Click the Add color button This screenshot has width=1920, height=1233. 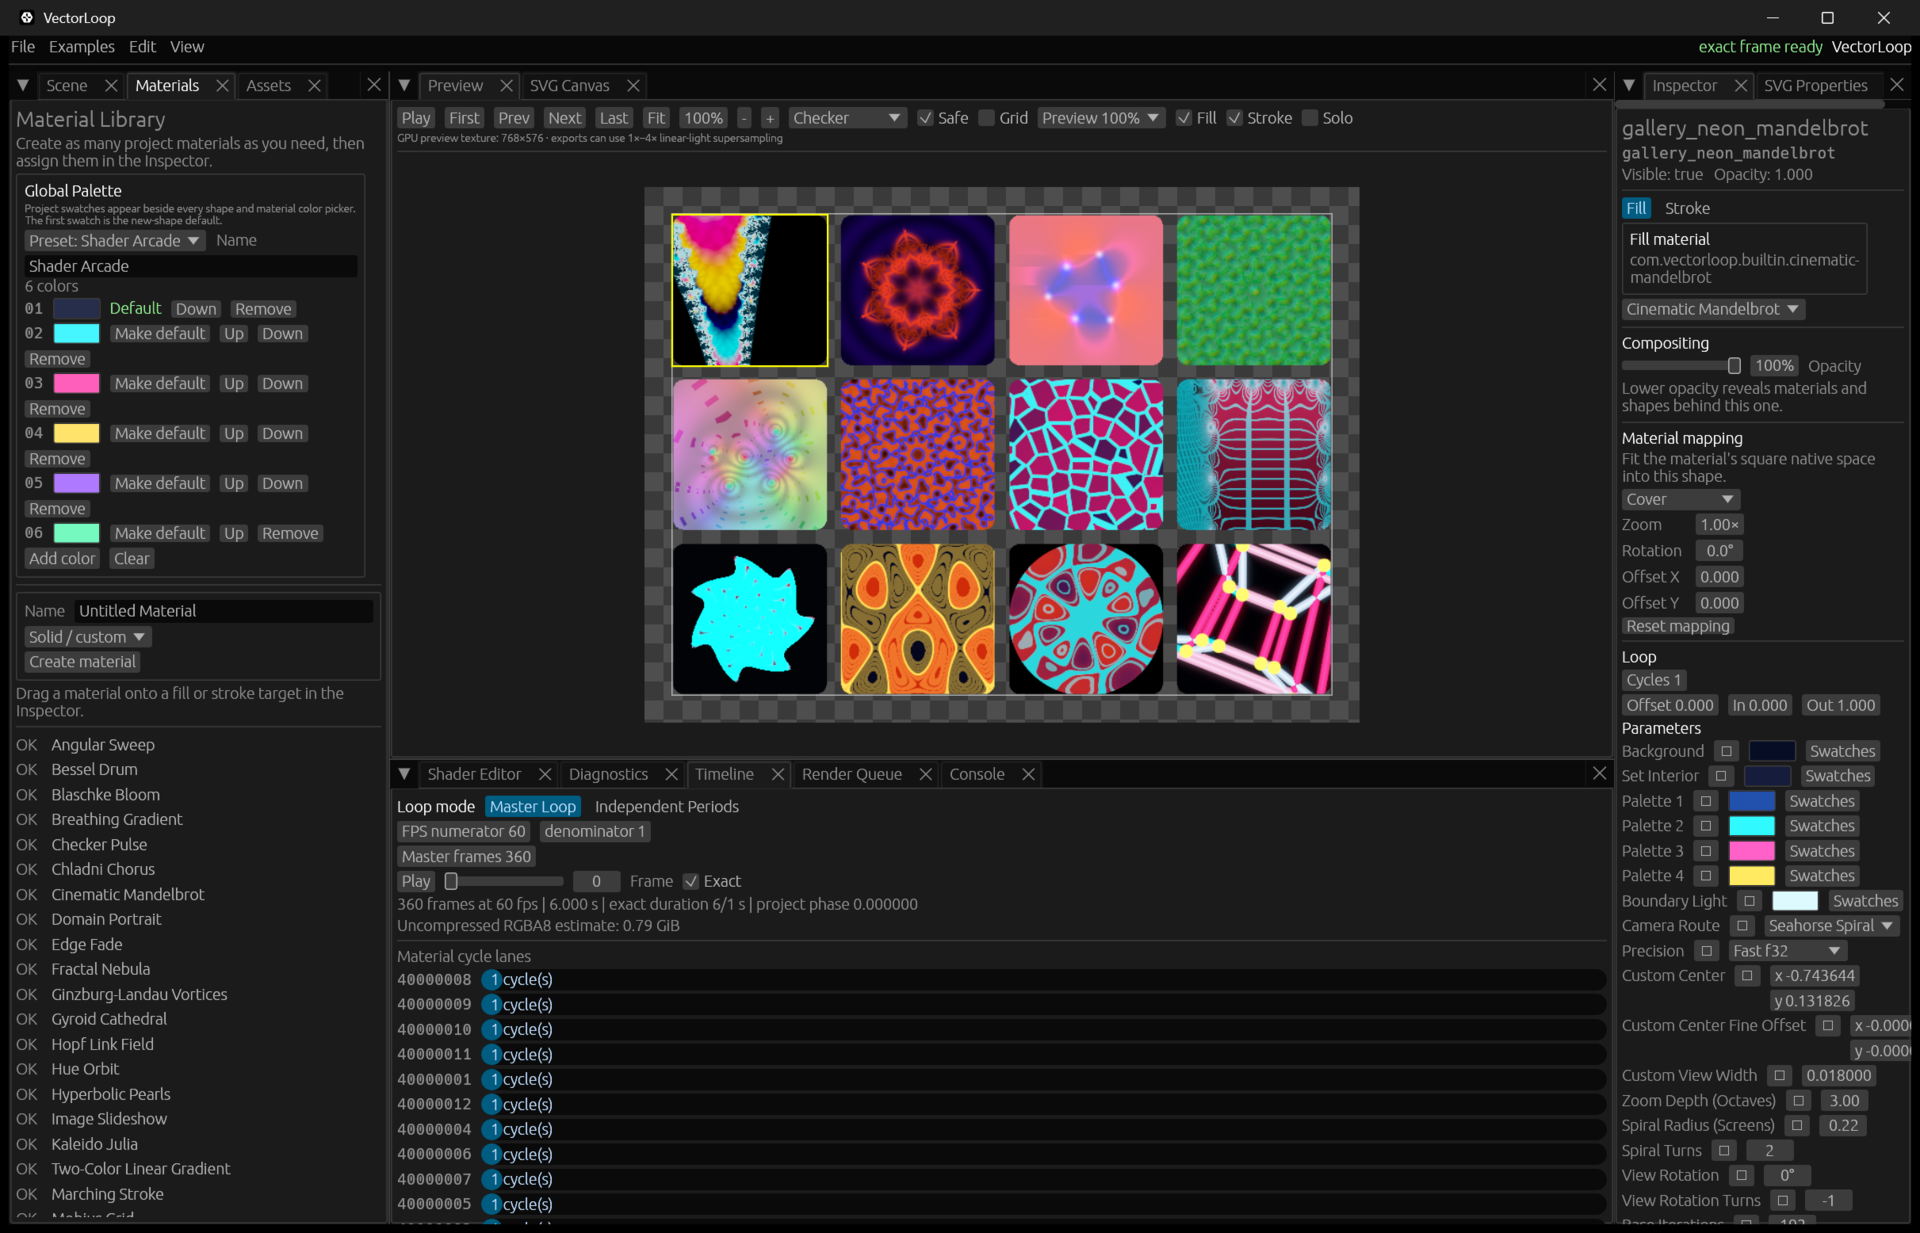coord(62,559)
